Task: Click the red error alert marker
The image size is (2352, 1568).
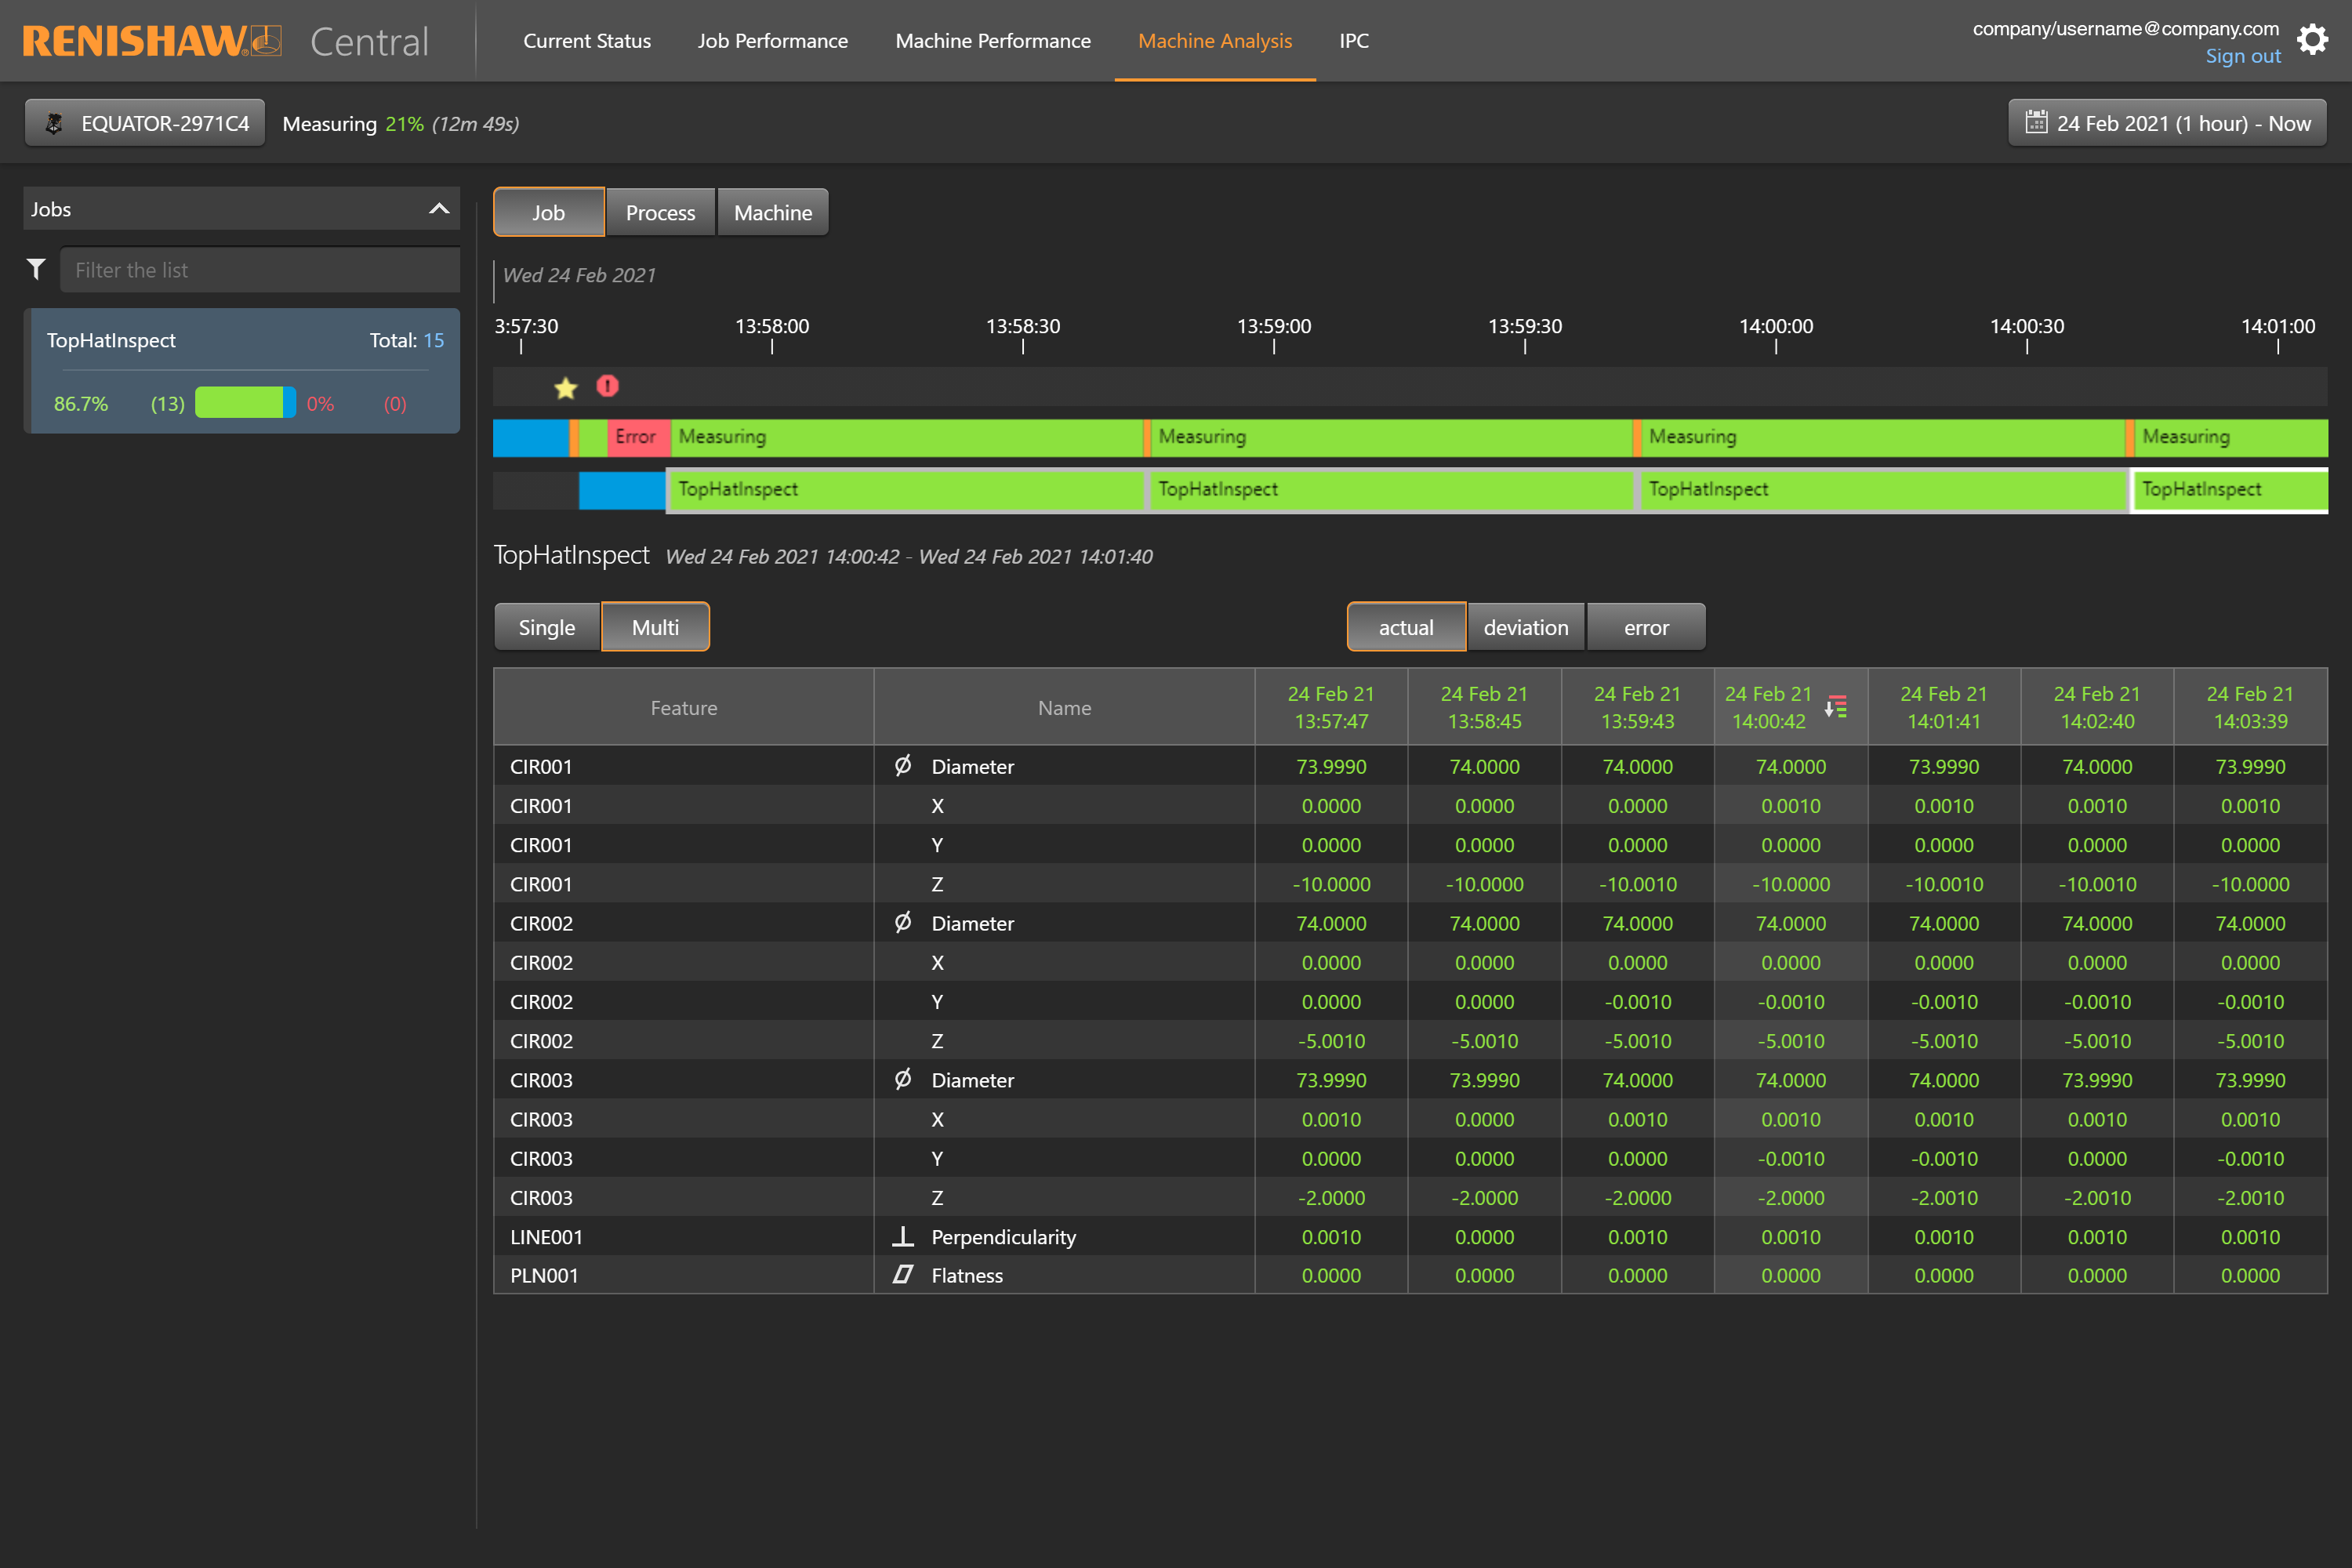Action: coord(607,386)
